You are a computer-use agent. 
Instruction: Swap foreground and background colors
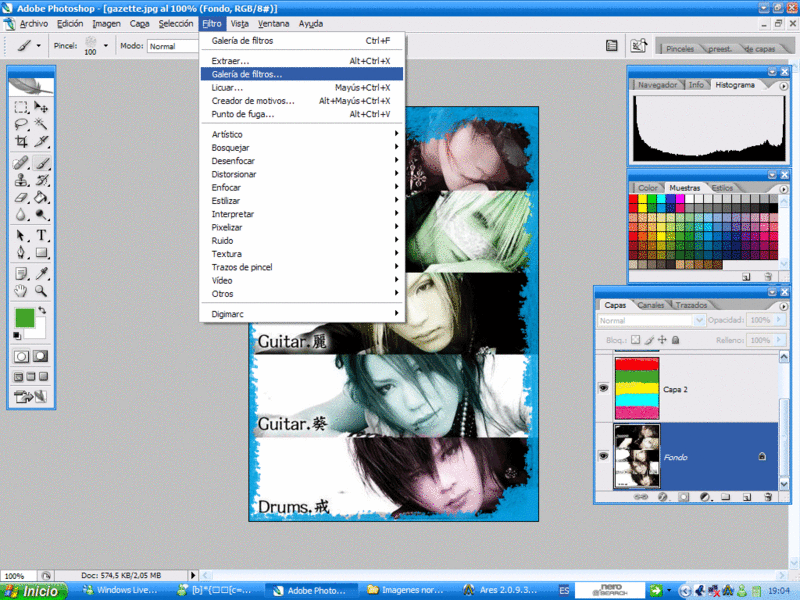42,310
